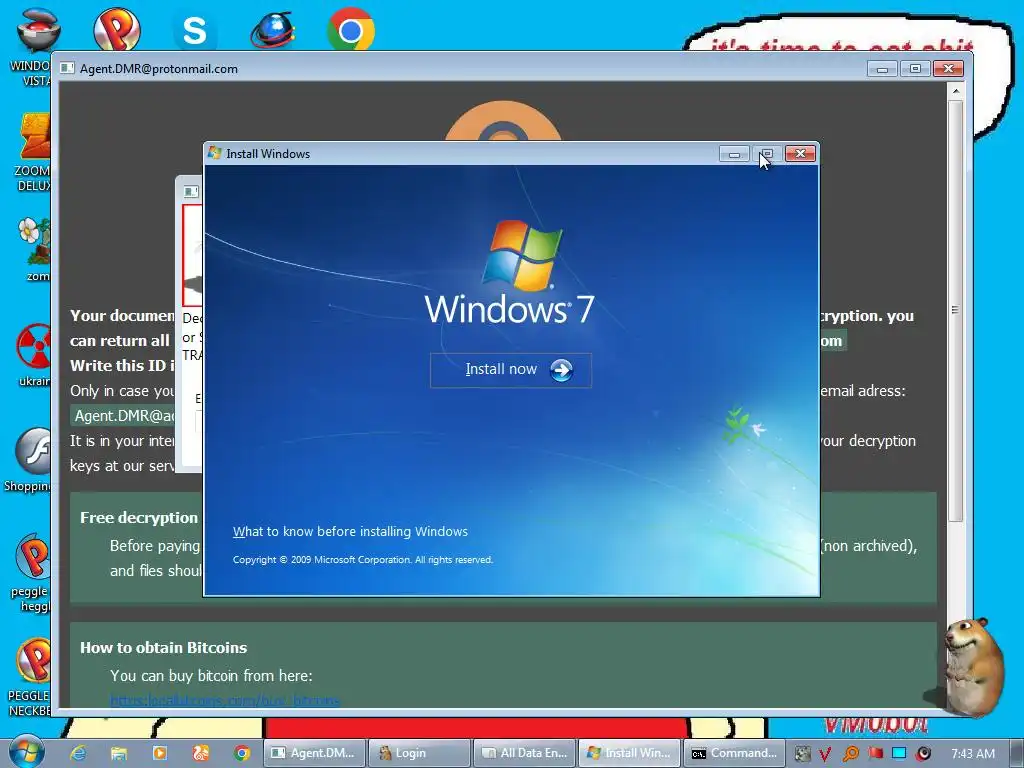Open the Skype desktop shortcut
The width and height of the screenshot is (1024, 768).
195,30
